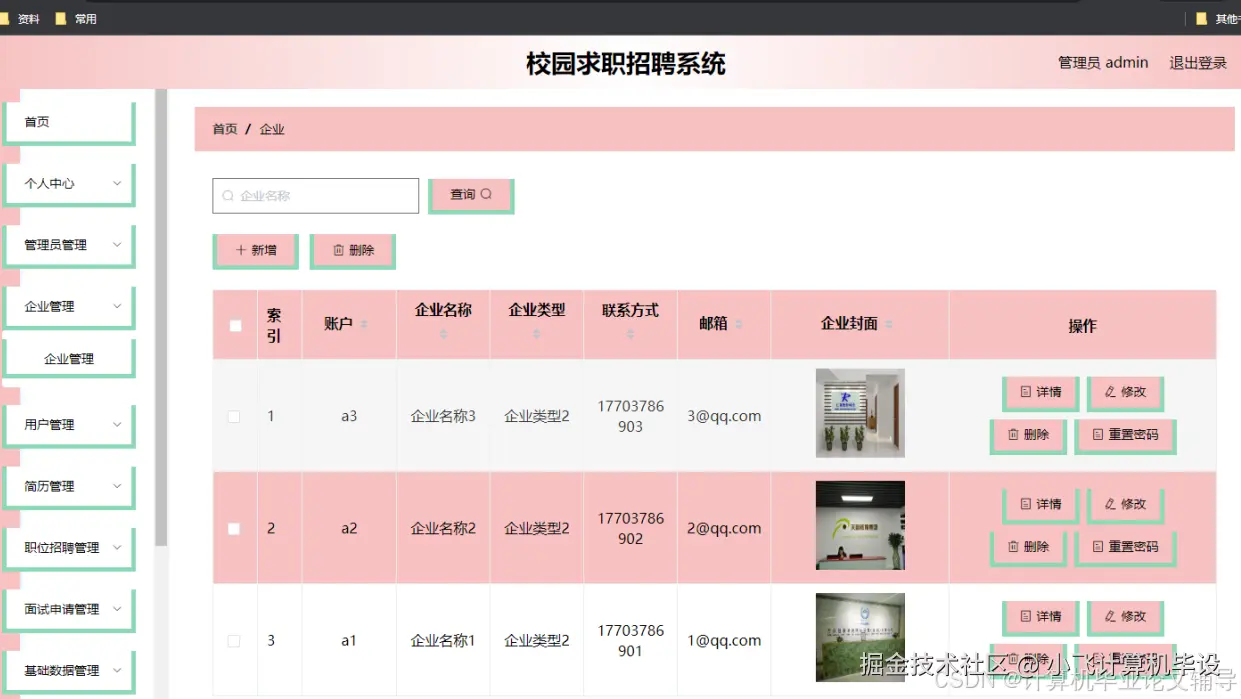The image size is (1241, 699).
Task: Click phone number 17703786901 cell
Action: click(631, 640)
